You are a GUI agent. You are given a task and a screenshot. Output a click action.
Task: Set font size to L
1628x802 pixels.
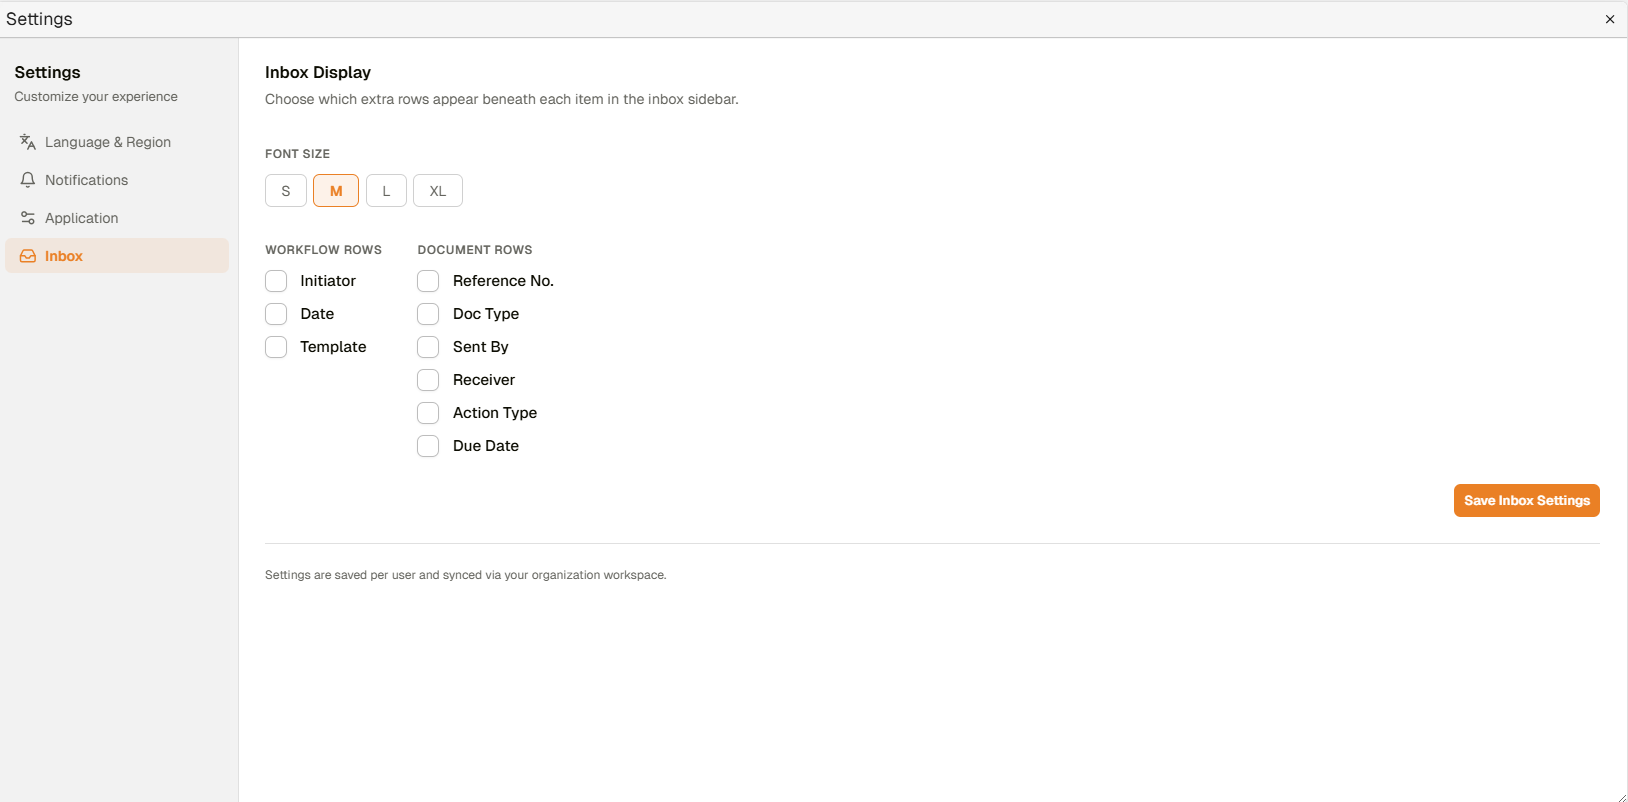point(386,191)
